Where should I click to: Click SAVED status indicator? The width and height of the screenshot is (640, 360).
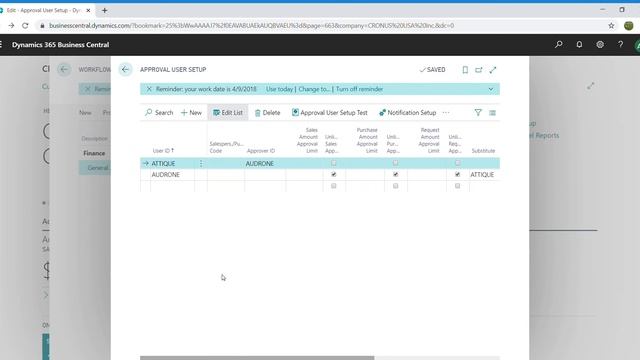coord(432,70)
